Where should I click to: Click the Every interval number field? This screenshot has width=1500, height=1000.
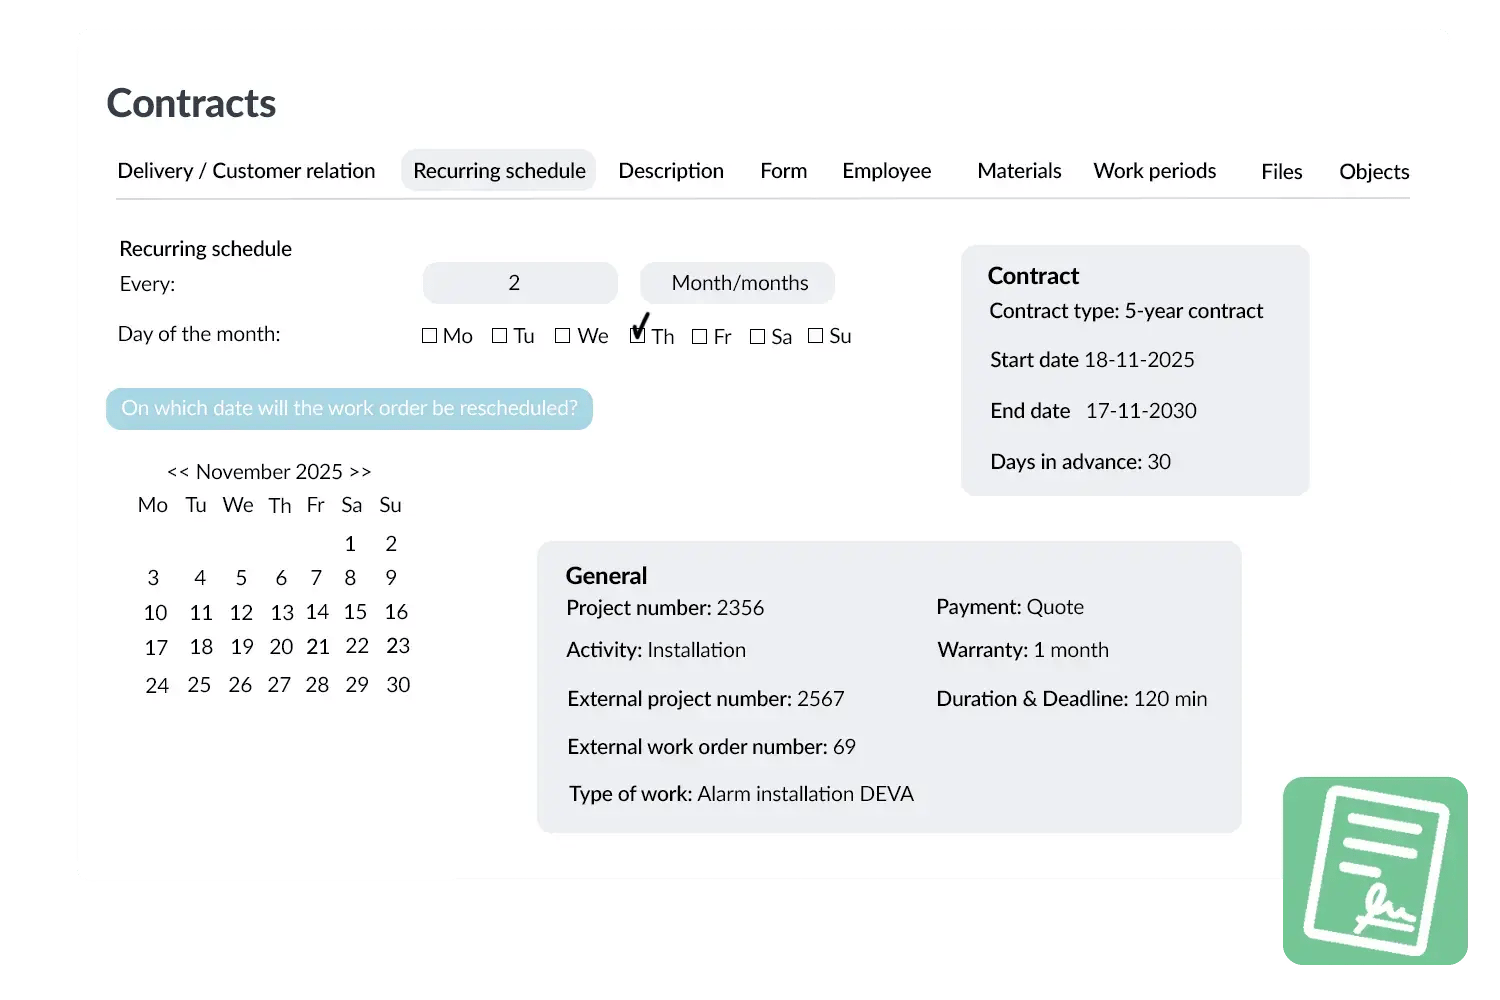pos(519,283)
